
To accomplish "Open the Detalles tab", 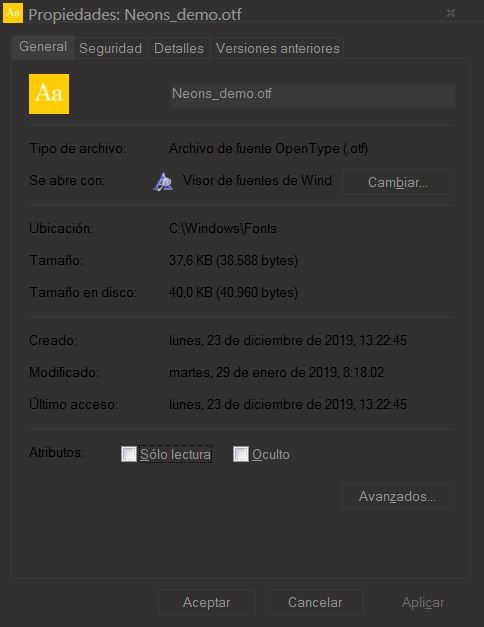I will coord(179,48).
